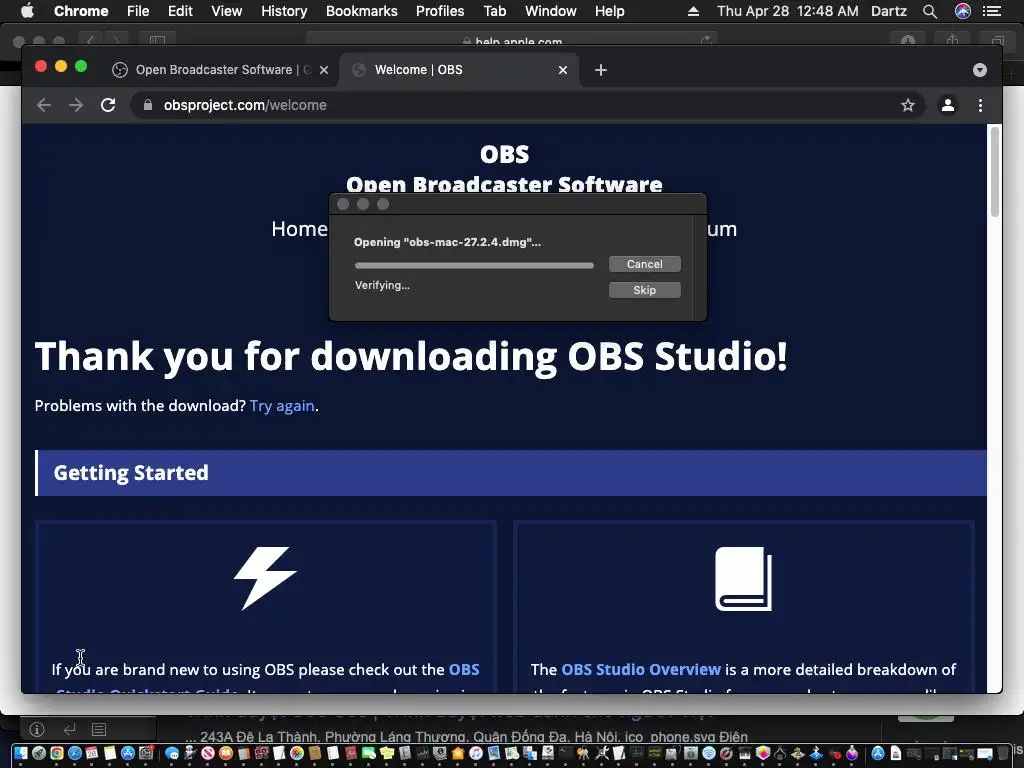The height and width of the screenshot is (768, 1024).
Task: Close the Welcome | OBS tab
Action: (x=563, y=70)
